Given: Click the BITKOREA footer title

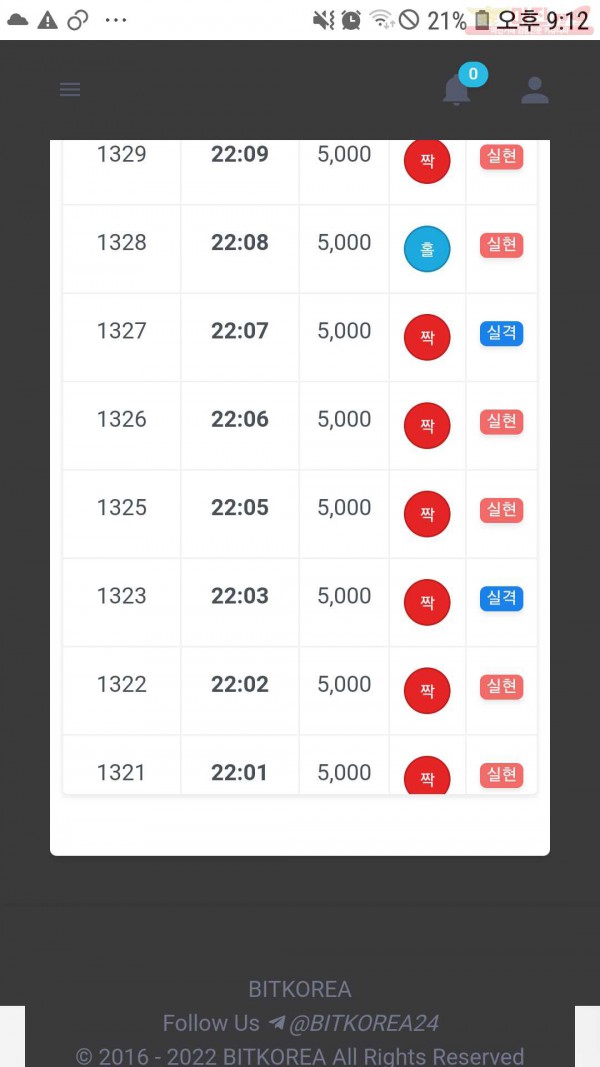Looking at the screenshot, I should (x=300, y=989).
